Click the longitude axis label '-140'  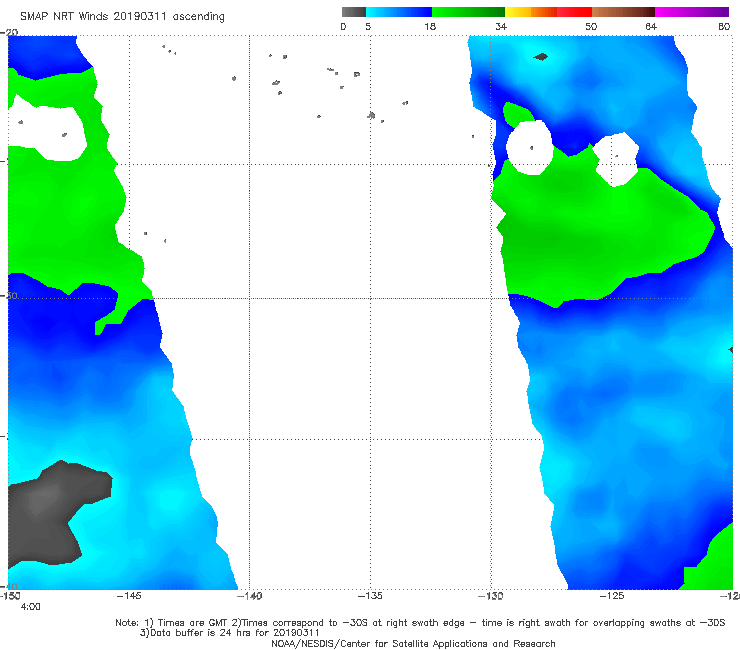(249, 596)
